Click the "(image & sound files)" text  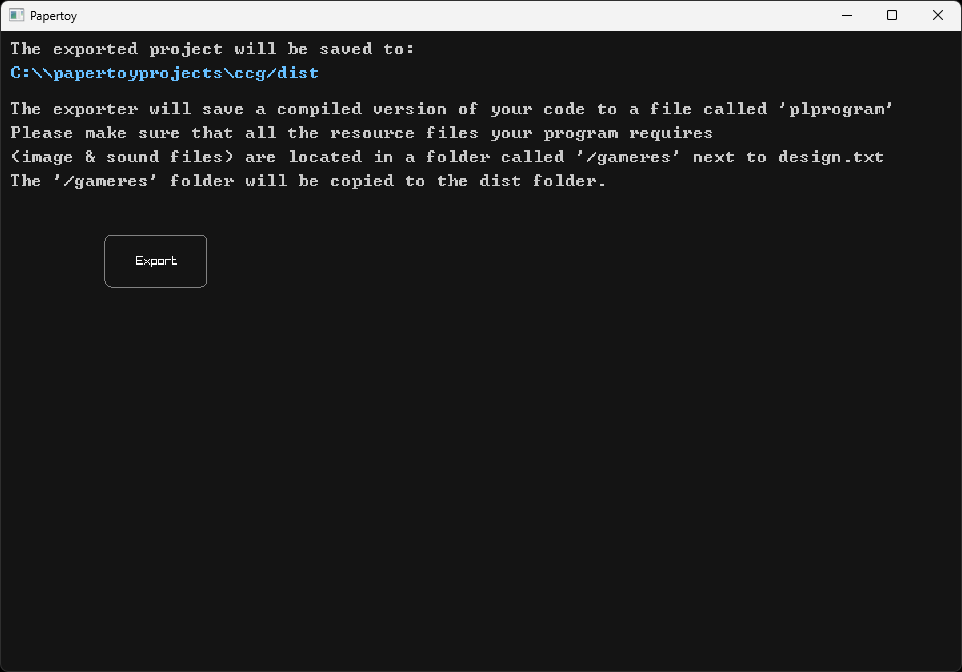coord(127,156)
